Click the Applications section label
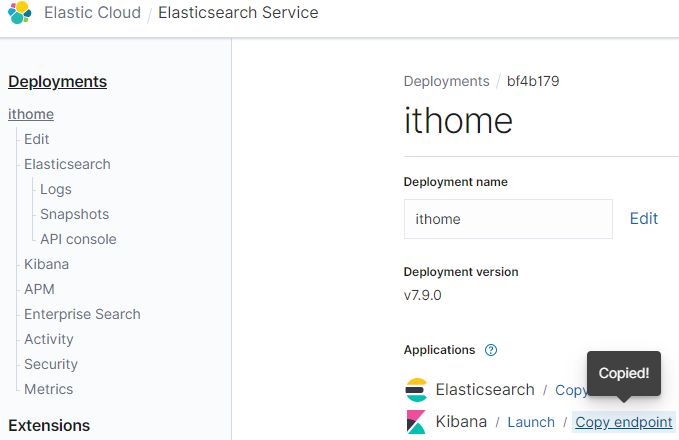 point(439,350)
